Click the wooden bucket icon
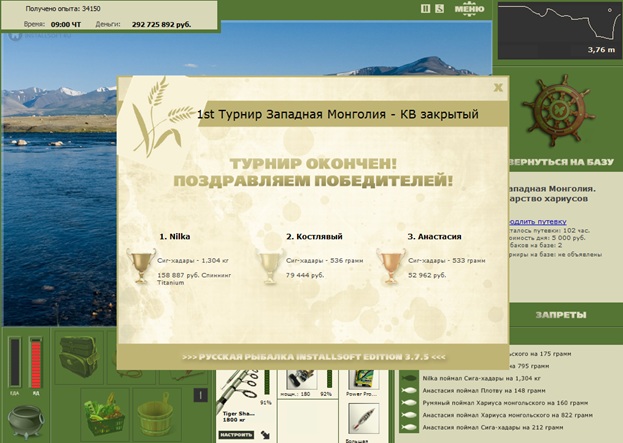This screenshot has height=443, width=623. click(155, 414)
